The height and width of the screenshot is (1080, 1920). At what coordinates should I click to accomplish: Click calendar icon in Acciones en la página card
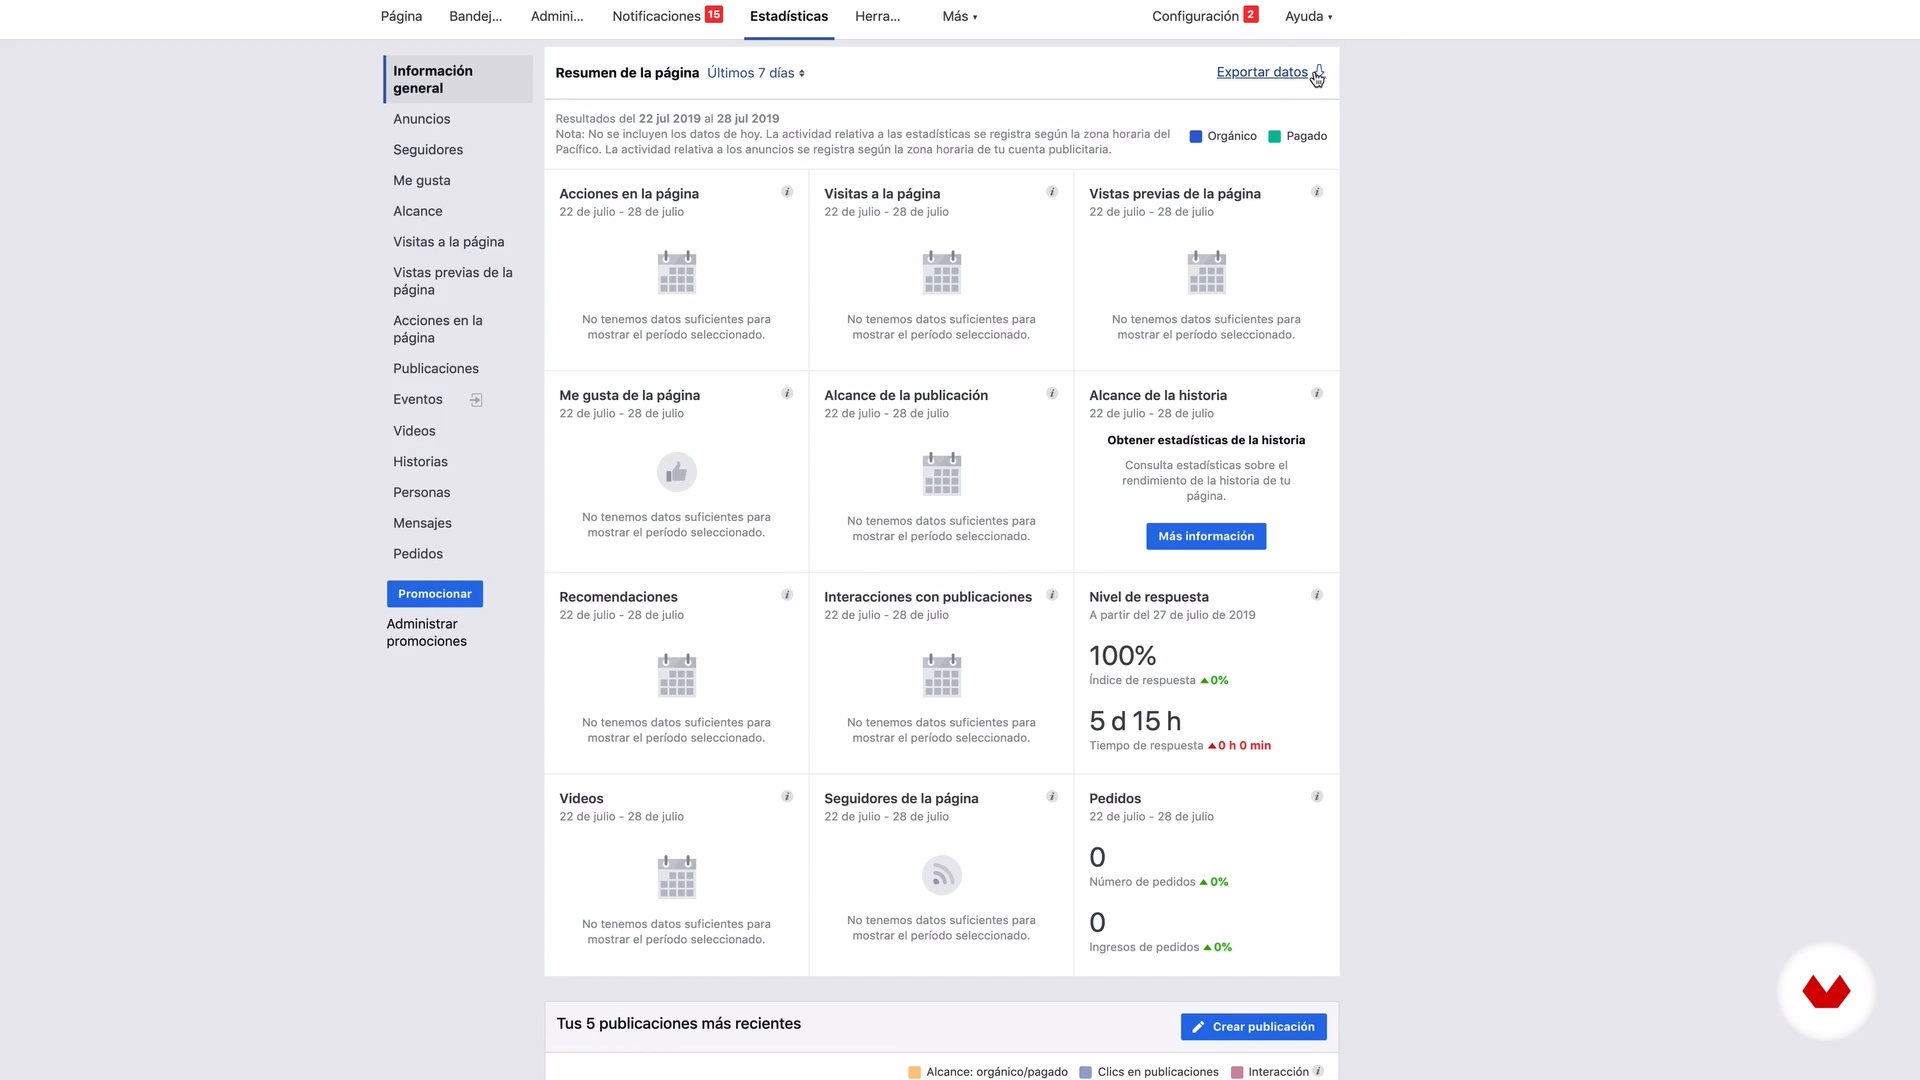(x=677, y=272)
